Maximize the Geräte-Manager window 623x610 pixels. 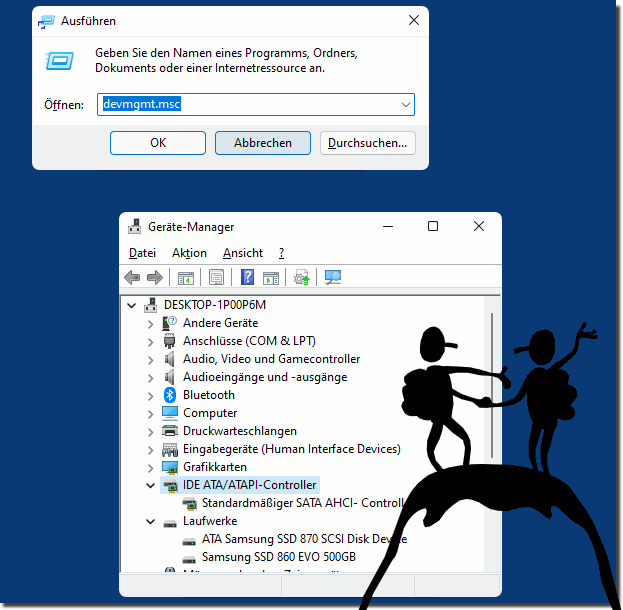tap(433, 226)
